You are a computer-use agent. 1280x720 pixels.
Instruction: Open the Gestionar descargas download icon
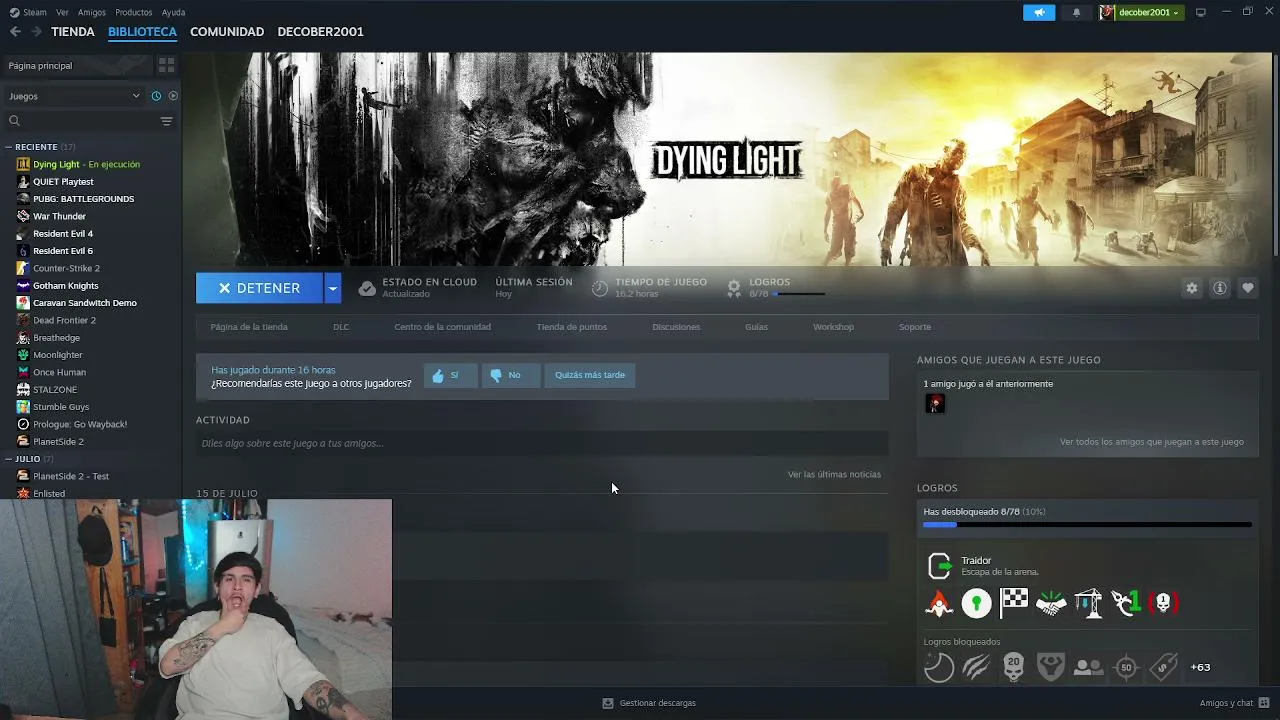pyautogui.click(x=607, y=703)
